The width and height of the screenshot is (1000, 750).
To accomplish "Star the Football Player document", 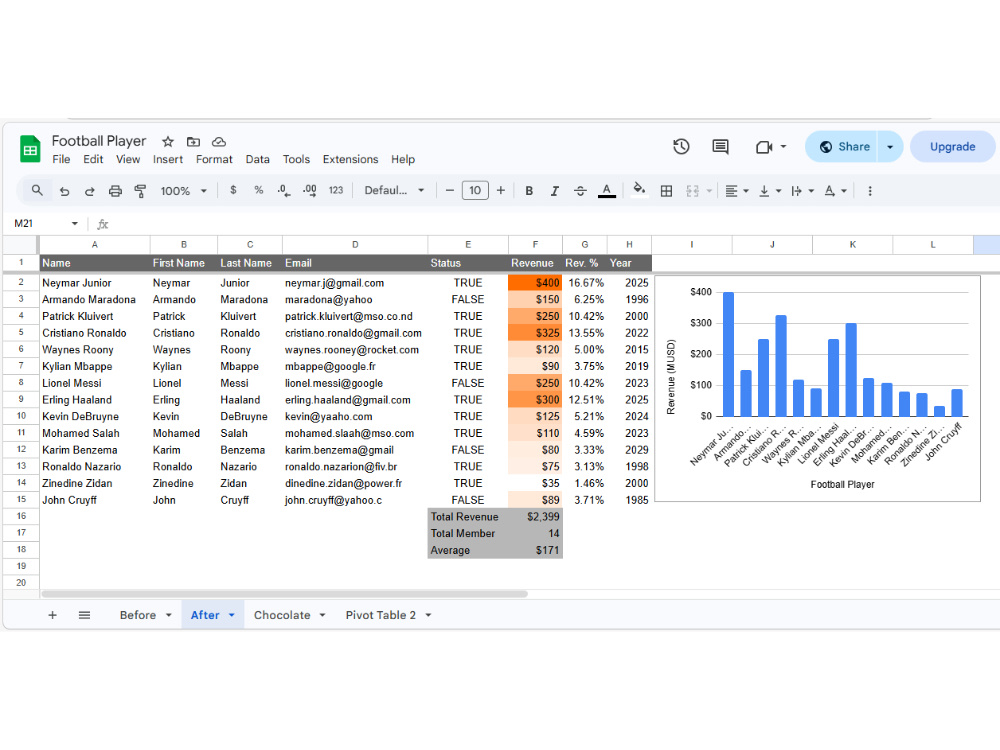I will click(168, 142).
